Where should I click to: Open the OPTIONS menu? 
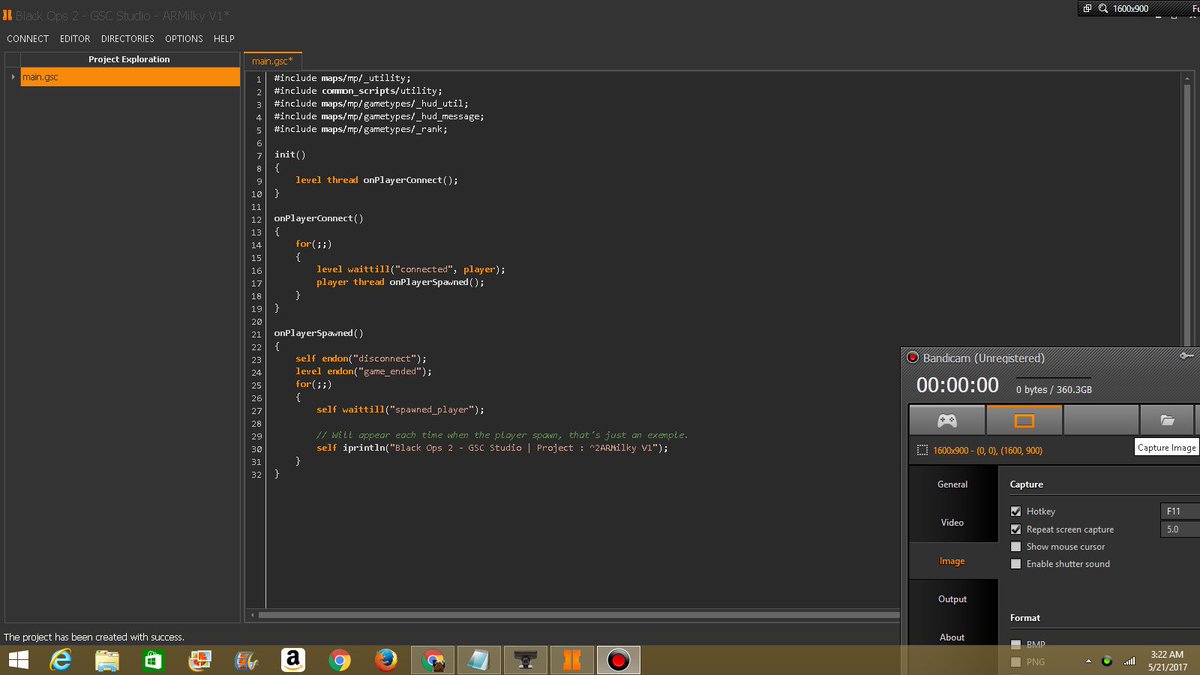[184, 39]
